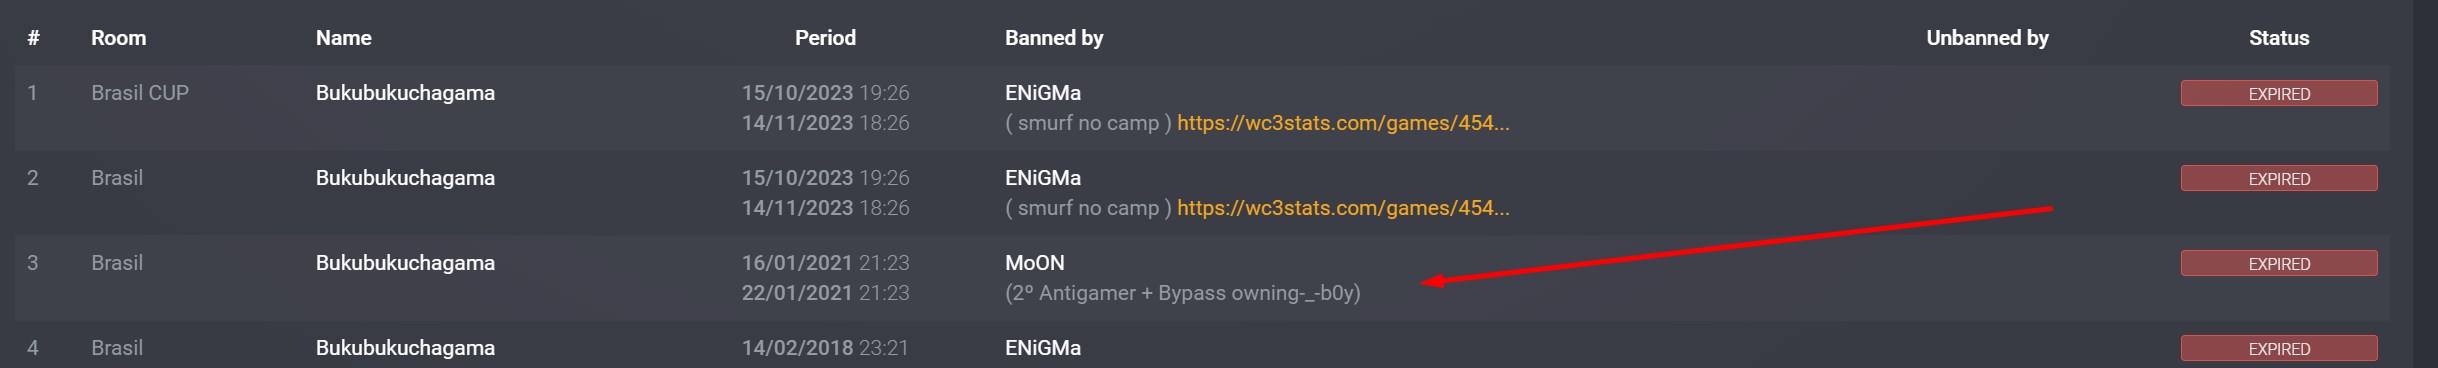Viewport: 2438px width, 368px height.
Task: Select Bukubukuchagama name in row 3
Action: coord(405,263)
